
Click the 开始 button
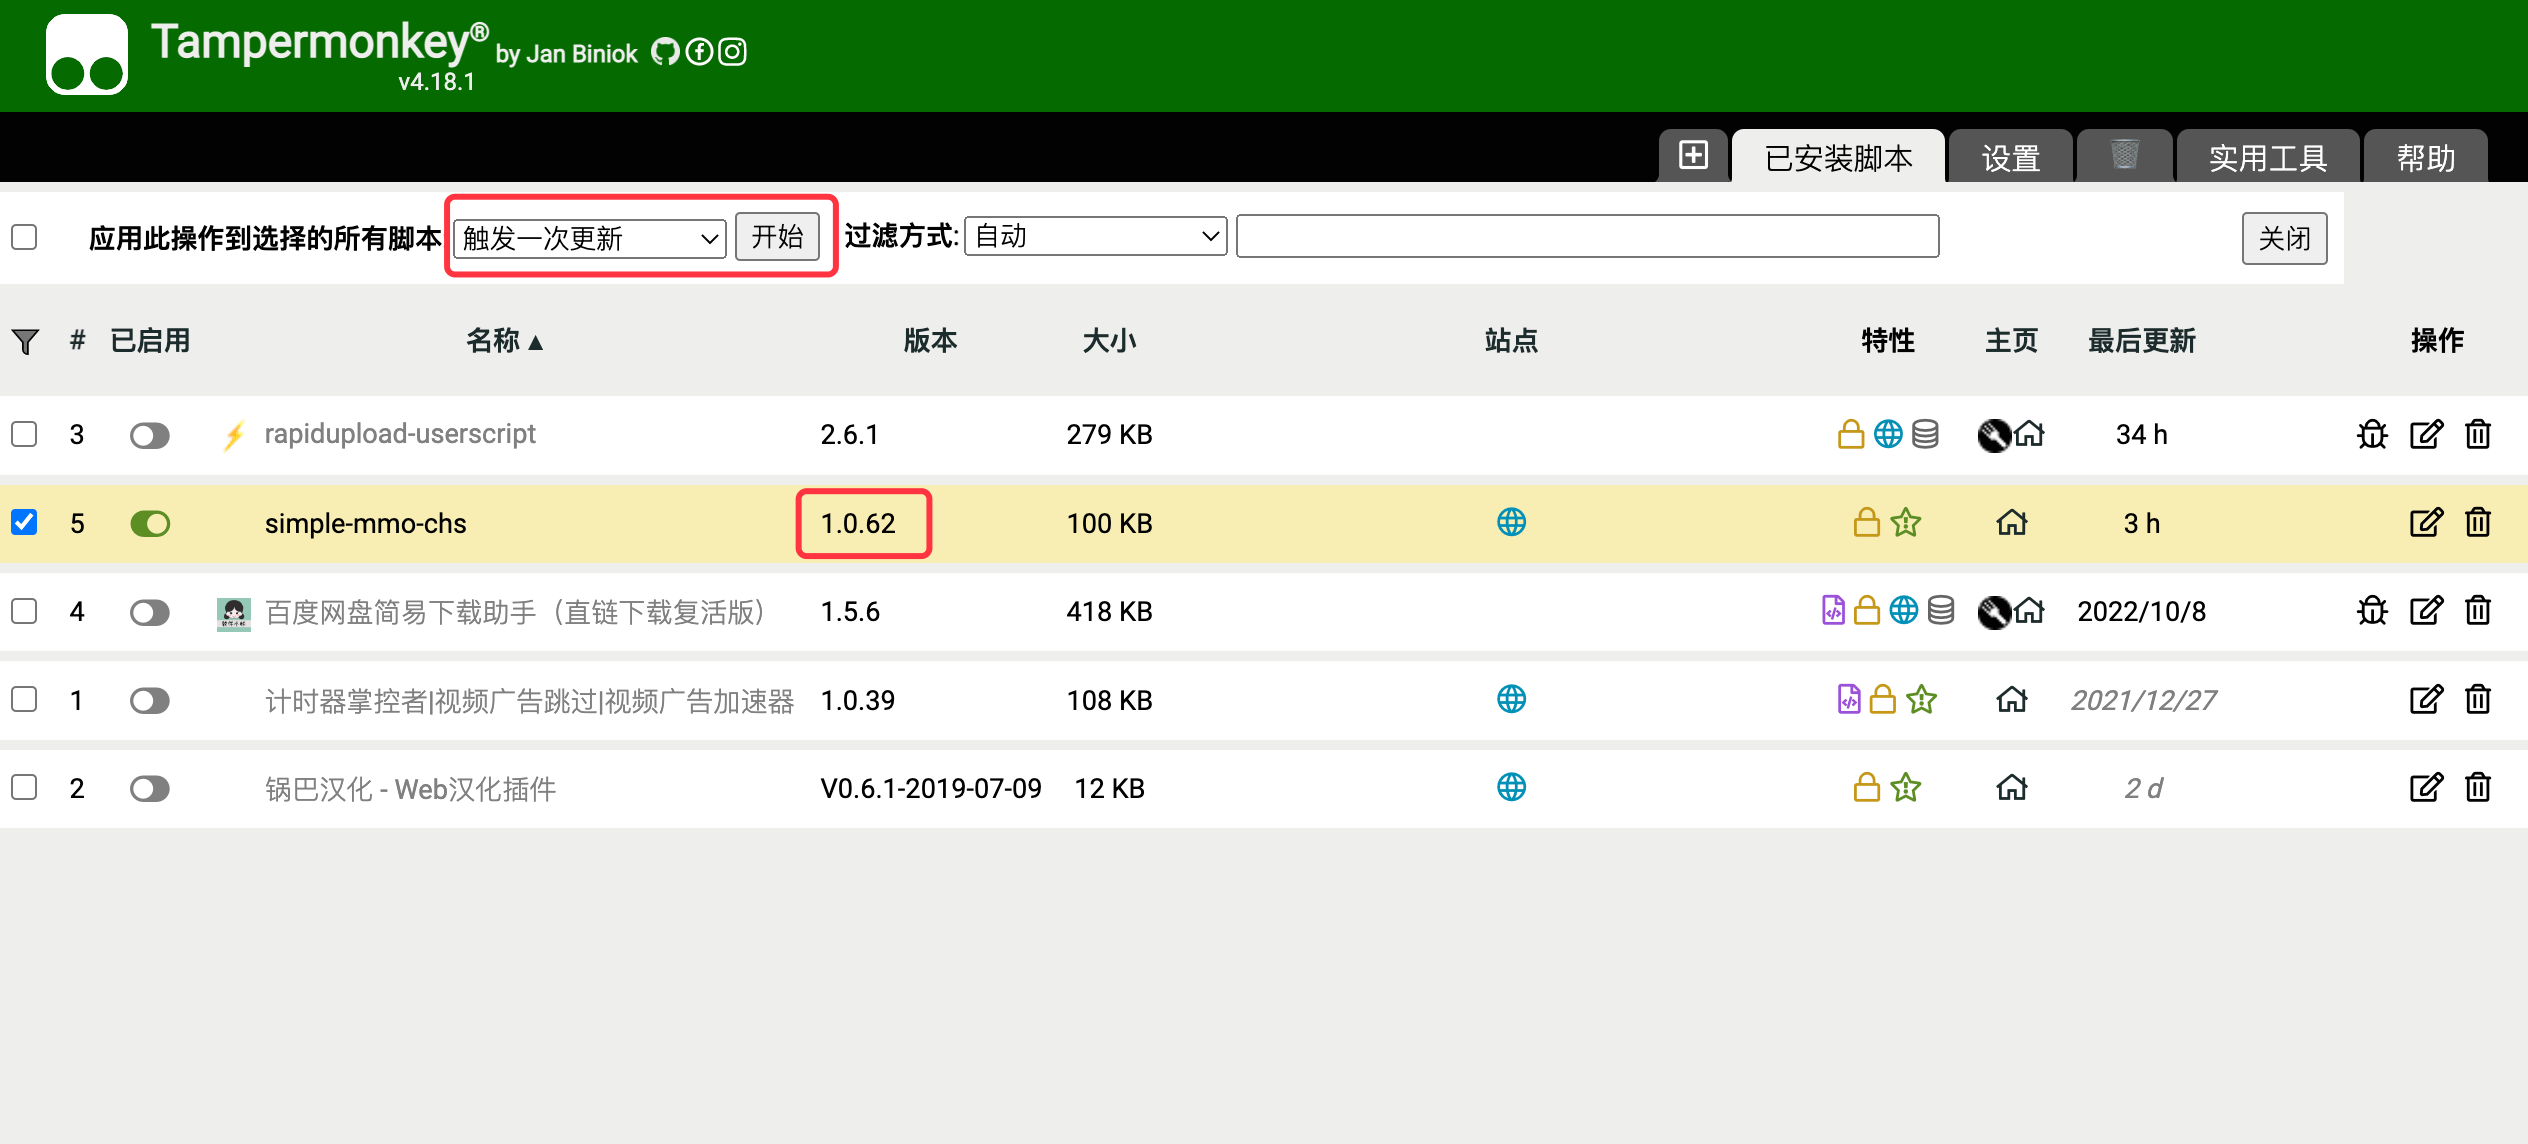pos(777,237)
